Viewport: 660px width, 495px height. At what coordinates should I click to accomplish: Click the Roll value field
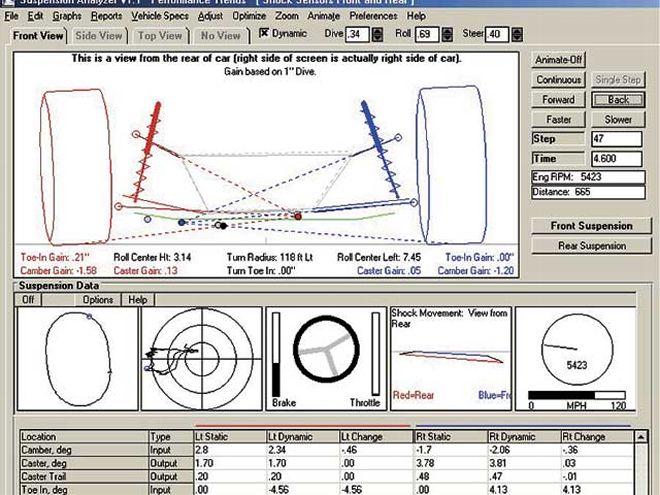click(x=427, y=35)
